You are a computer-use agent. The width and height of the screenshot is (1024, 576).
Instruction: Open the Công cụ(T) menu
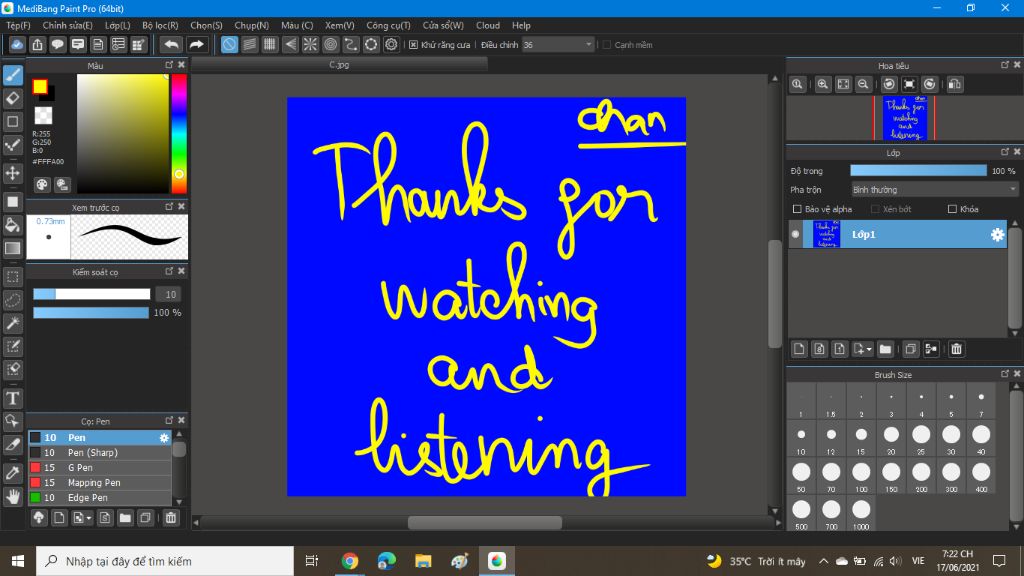[388, 25]
